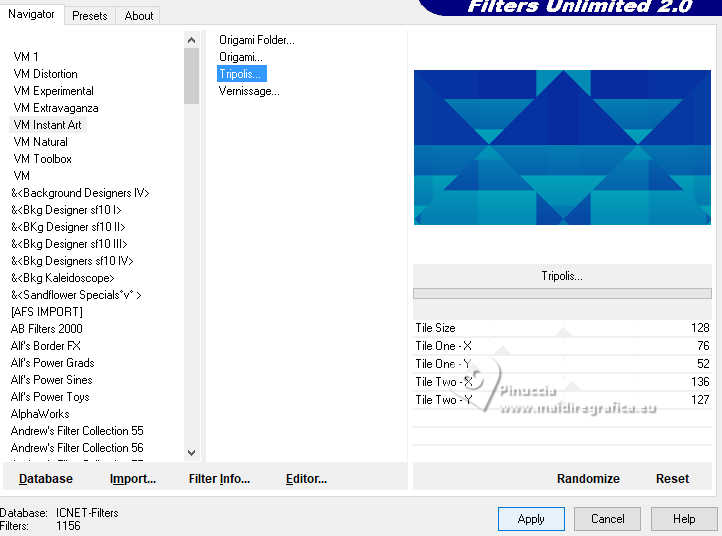The width and height of the screenshot is (722, 536).
Task: Randomize the filter parameters
Action: [x=588, y=479]
